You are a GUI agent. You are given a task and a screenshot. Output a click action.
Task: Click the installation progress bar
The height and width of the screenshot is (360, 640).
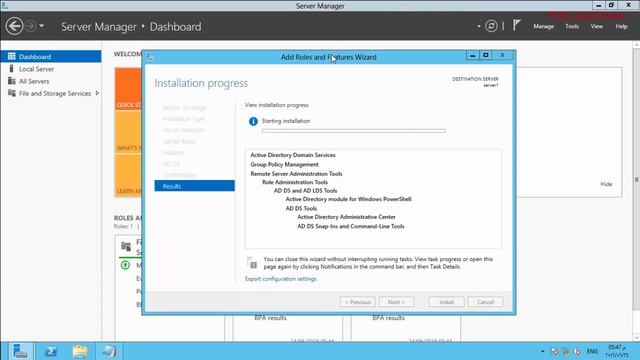tap(353, 131)
